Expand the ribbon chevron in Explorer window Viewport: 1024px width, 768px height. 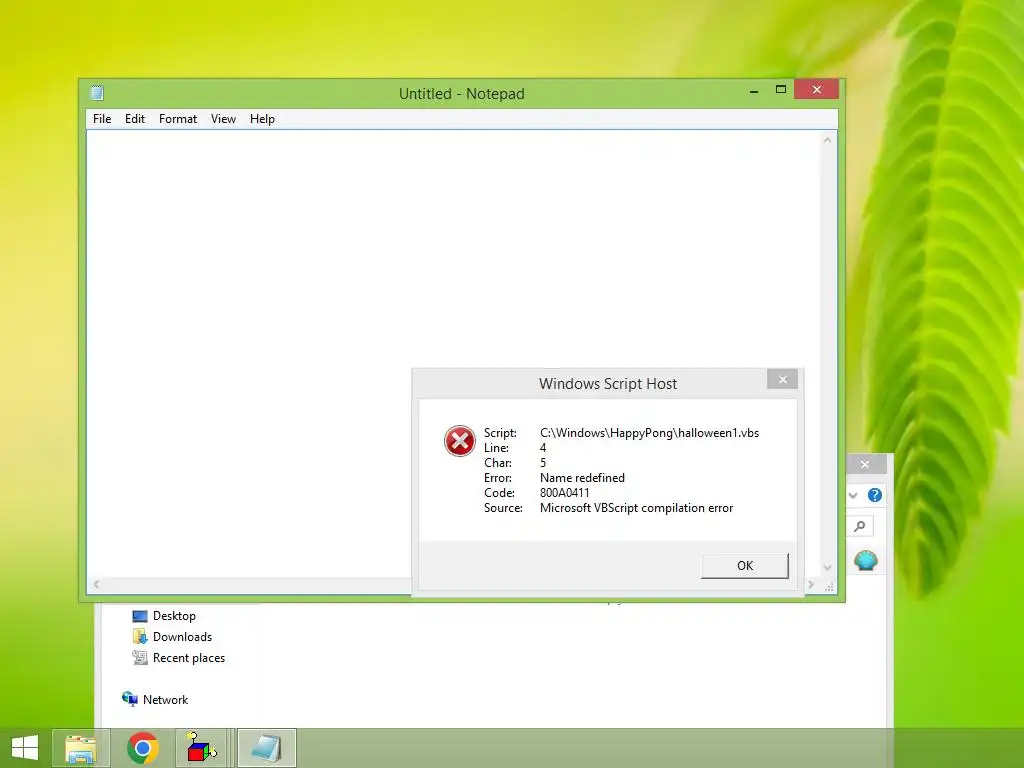coord(853,495)
